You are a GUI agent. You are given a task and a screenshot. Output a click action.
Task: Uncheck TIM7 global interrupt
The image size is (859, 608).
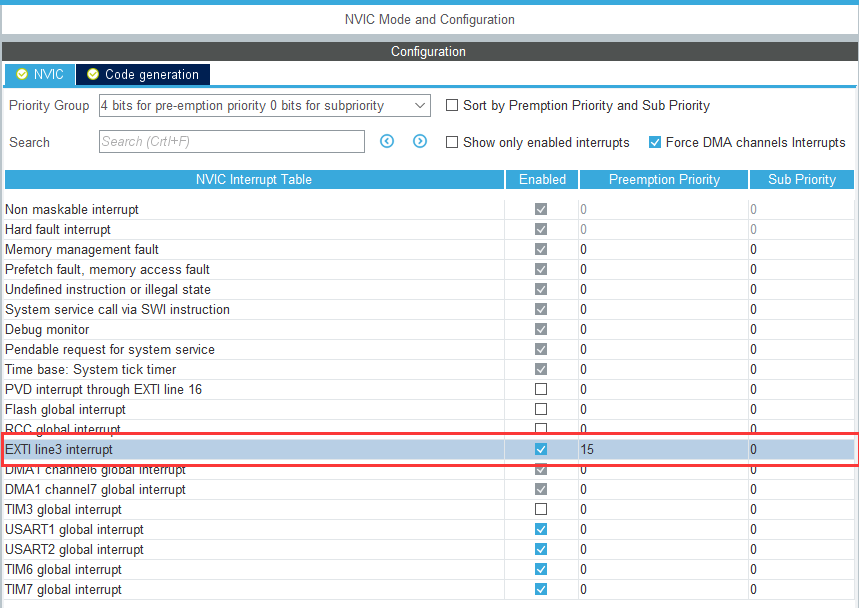pyautogui.click(x=541, y=589)
